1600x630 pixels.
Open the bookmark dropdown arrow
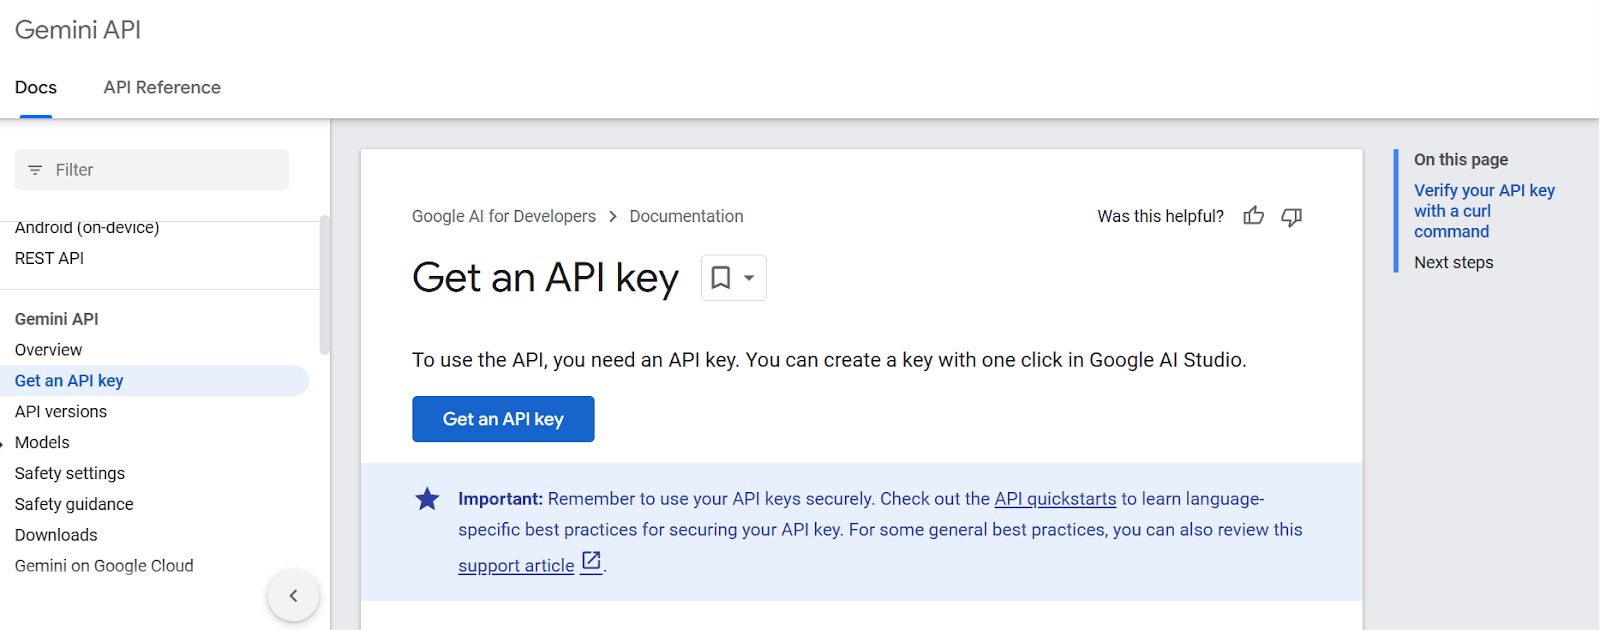click(749, 278)
